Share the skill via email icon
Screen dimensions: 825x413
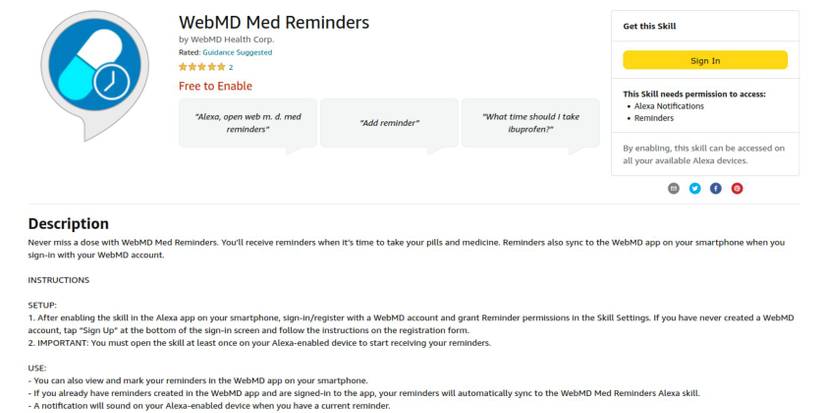[673, 188]
